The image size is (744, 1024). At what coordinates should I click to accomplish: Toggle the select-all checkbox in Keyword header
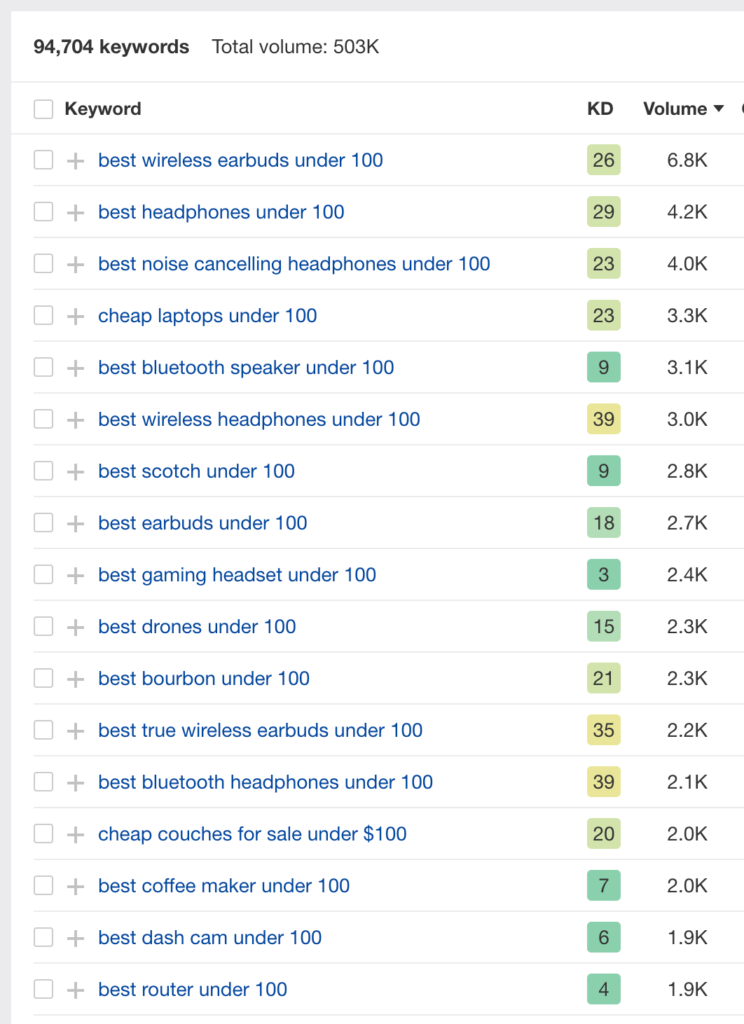[x=43, y=109]
